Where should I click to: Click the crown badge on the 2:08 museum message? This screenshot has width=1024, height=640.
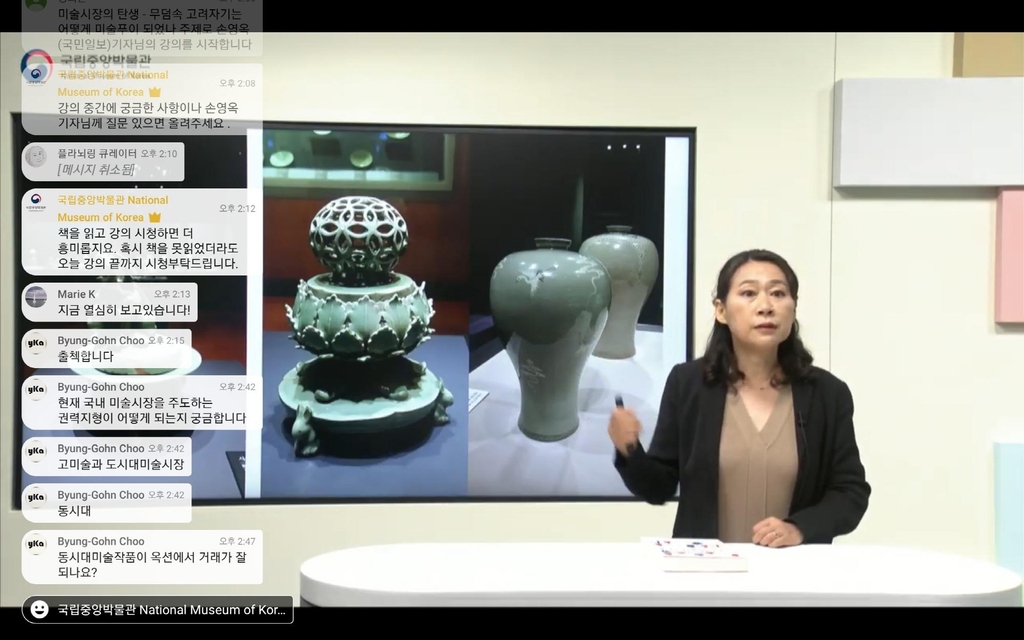pyautogui.click(x=155, y=92)
